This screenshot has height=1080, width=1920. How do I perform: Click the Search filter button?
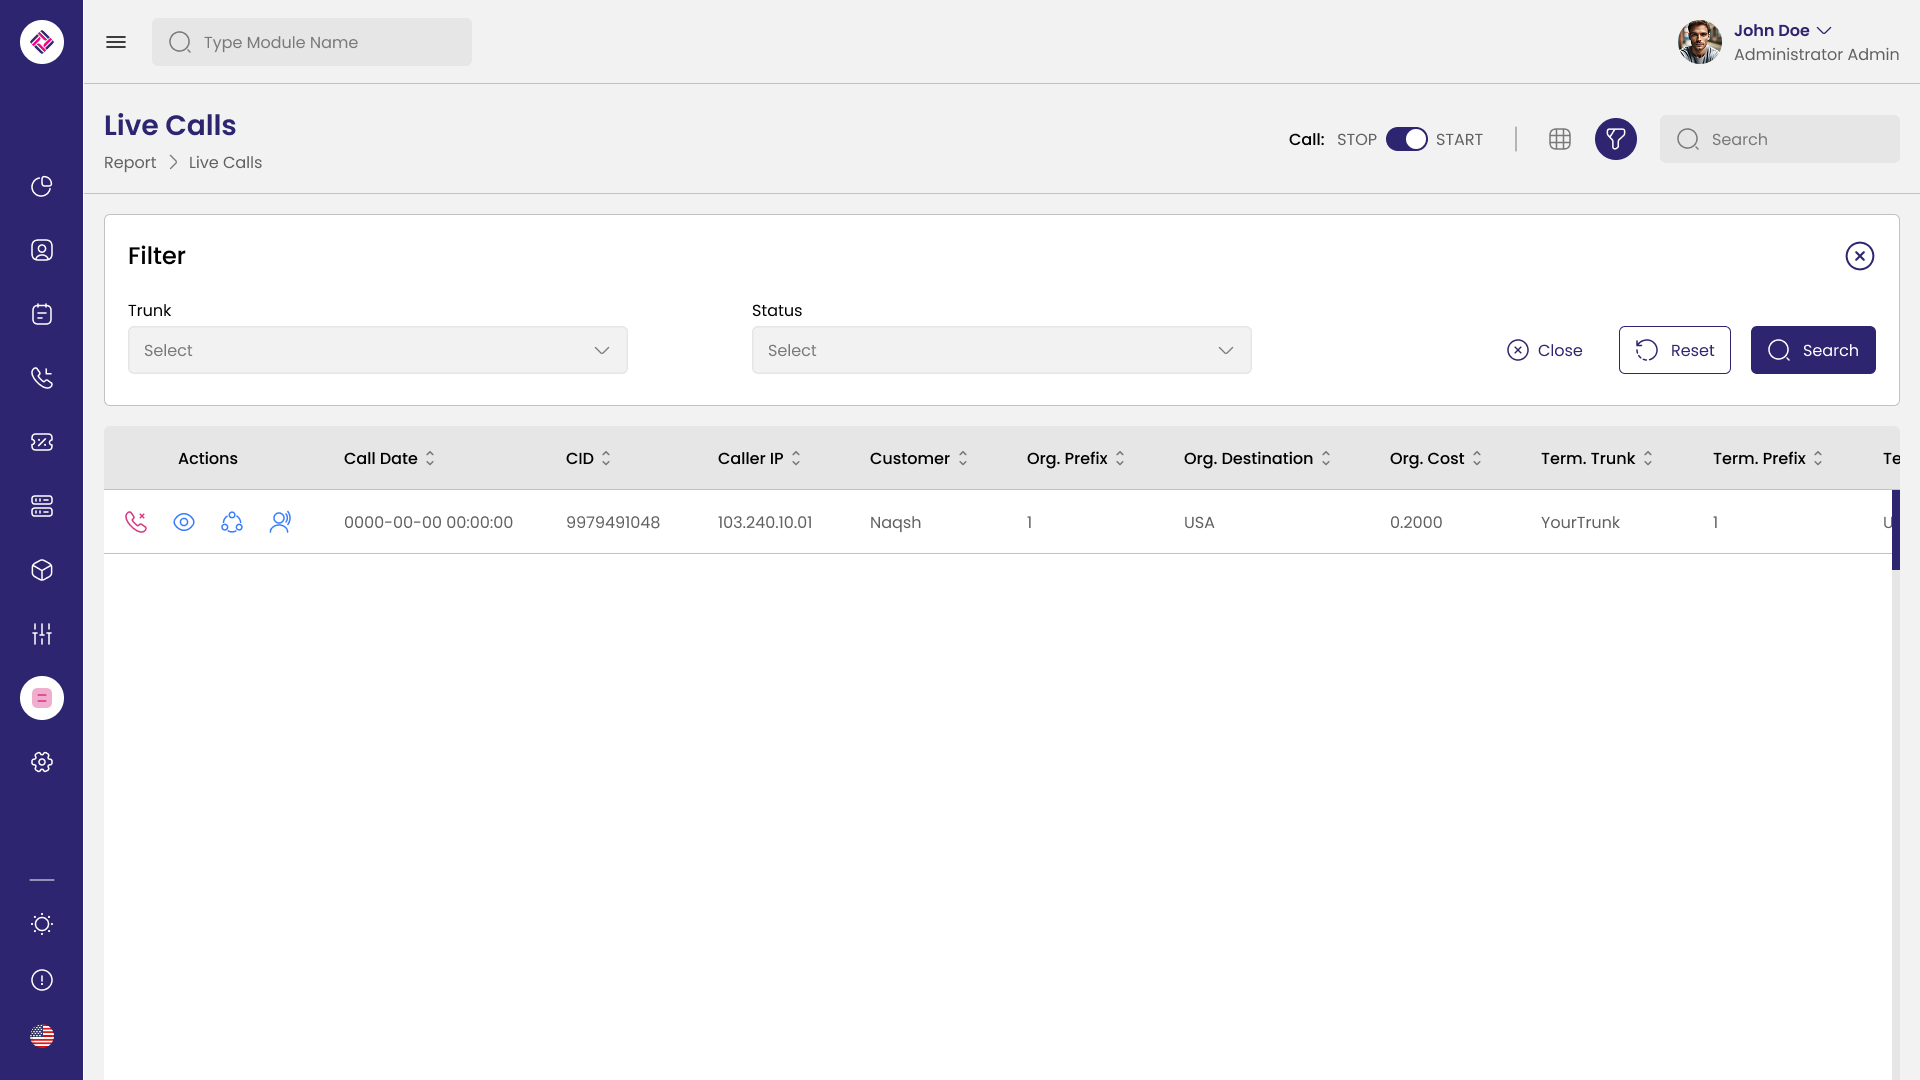(x=1813, y=350)
